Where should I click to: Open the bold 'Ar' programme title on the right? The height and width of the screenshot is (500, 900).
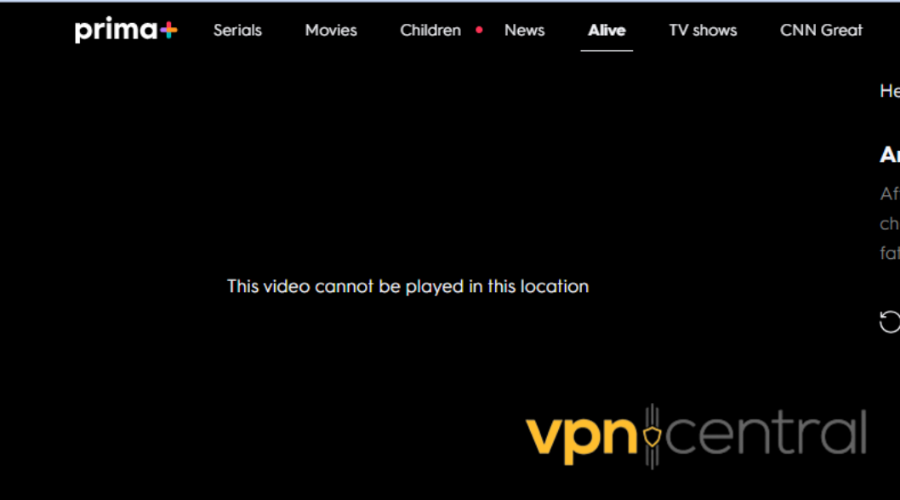pos(890,154)
